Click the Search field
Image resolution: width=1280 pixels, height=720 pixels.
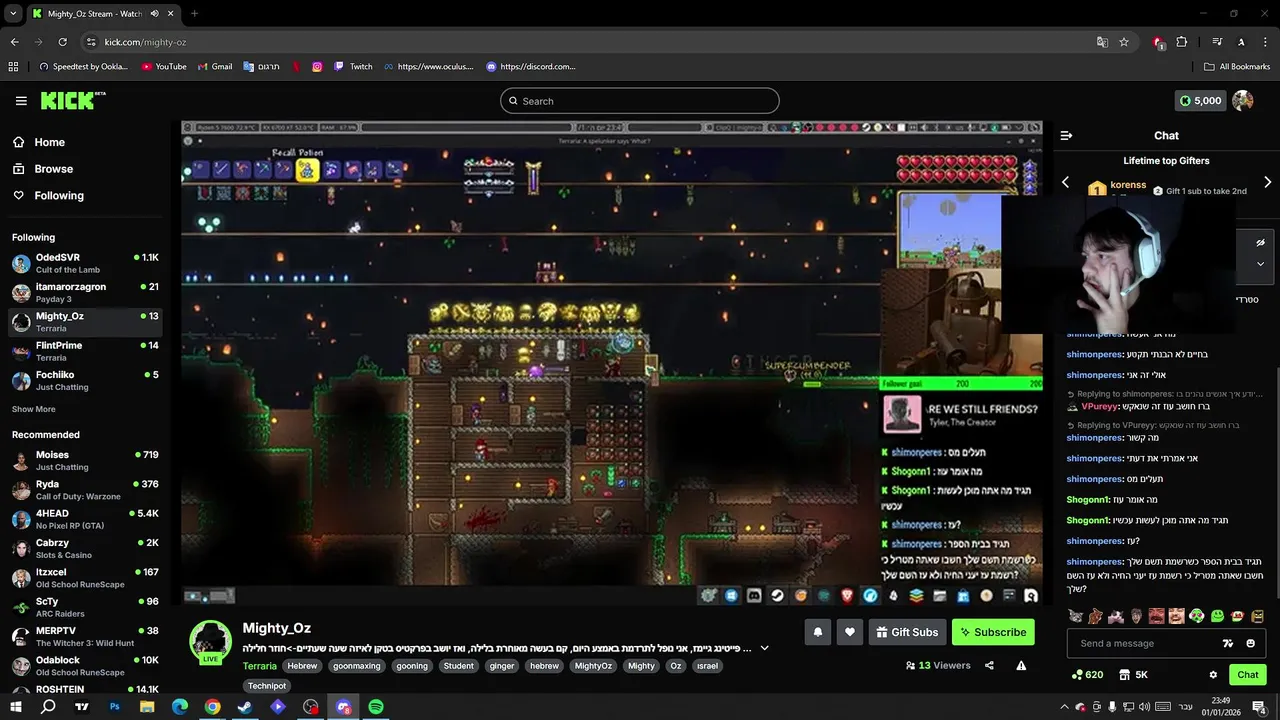click(639, 101)
